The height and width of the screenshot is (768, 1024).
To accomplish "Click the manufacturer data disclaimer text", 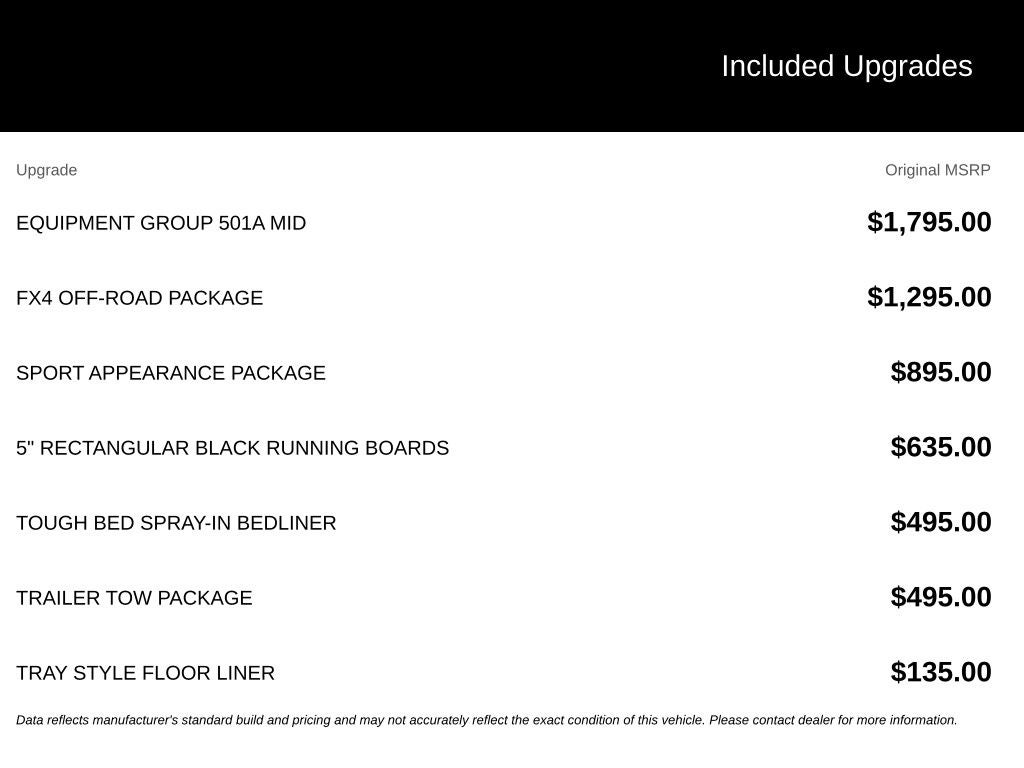I will pyautogui.click(x=487, y=720).
